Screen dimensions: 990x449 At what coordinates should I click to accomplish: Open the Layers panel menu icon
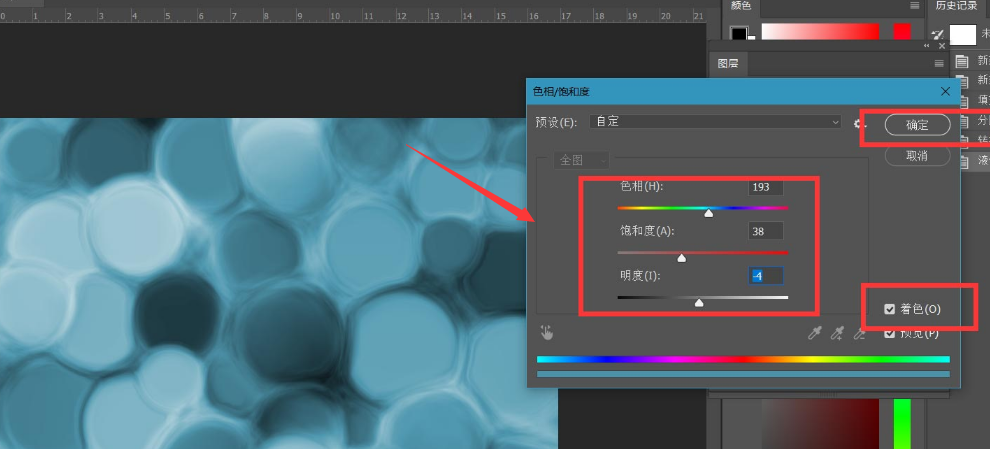click(x=938, y=63)
